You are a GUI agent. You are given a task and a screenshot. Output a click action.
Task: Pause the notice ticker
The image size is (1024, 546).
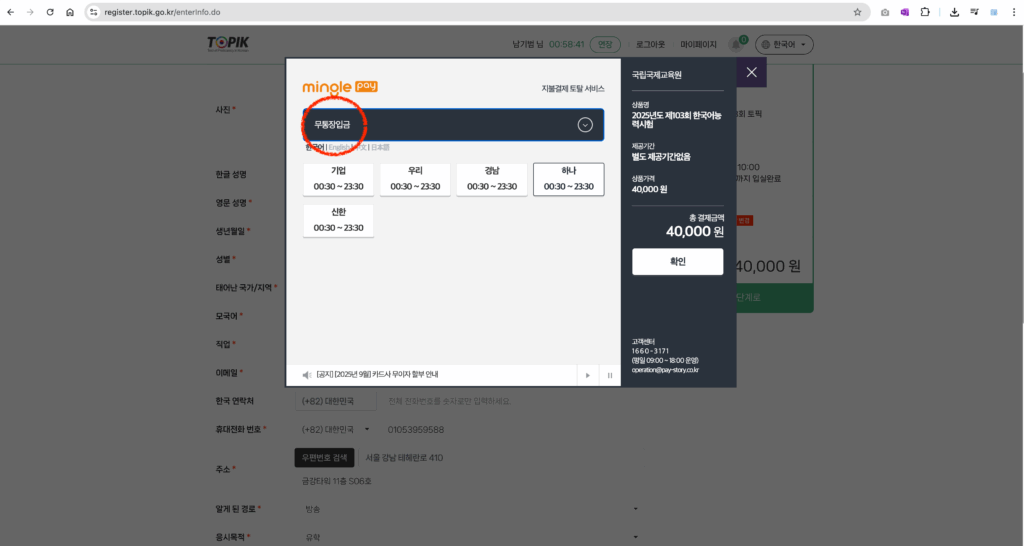click(610, 376)
